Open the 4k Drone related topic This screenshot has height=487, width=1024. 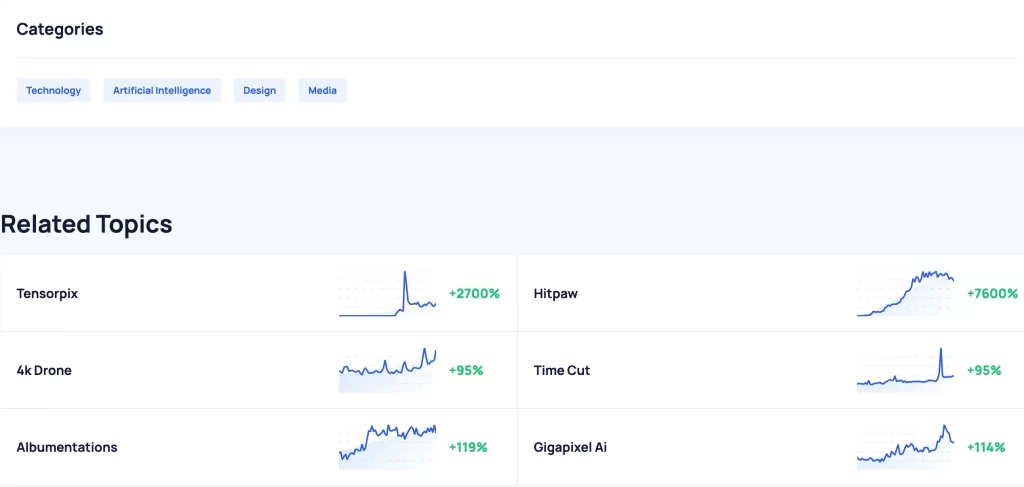44,371
